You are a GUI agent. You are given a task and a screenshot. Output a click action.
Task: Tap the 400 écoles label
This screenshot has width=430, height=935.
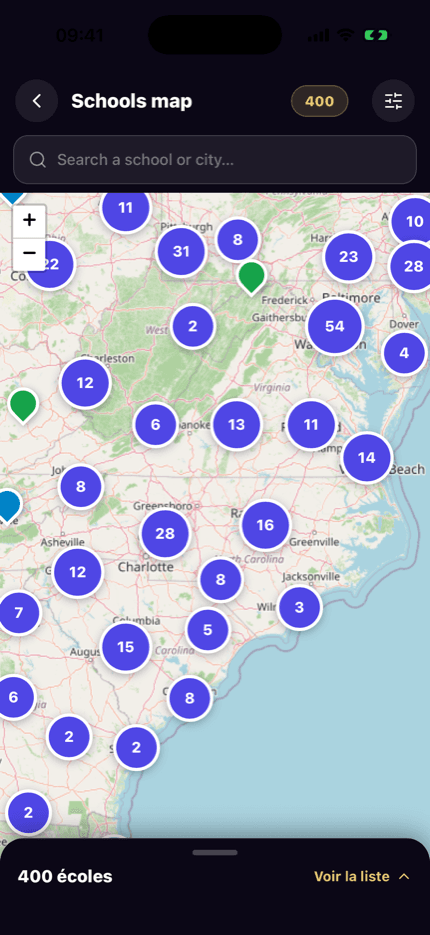coord(65,876)
